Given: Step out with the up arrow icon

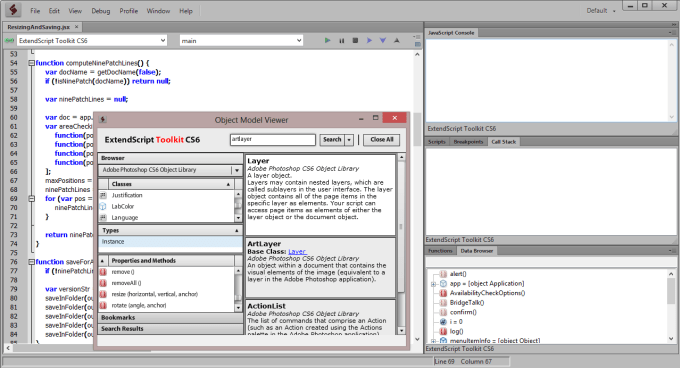Looking at the screenshot, I should point(396,40).
